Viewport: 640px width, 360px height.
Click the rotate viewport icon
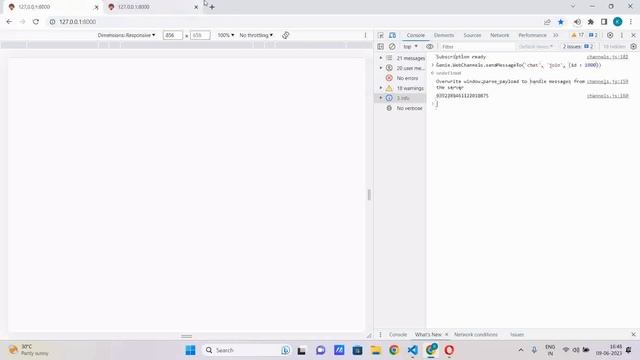[285, 35]
